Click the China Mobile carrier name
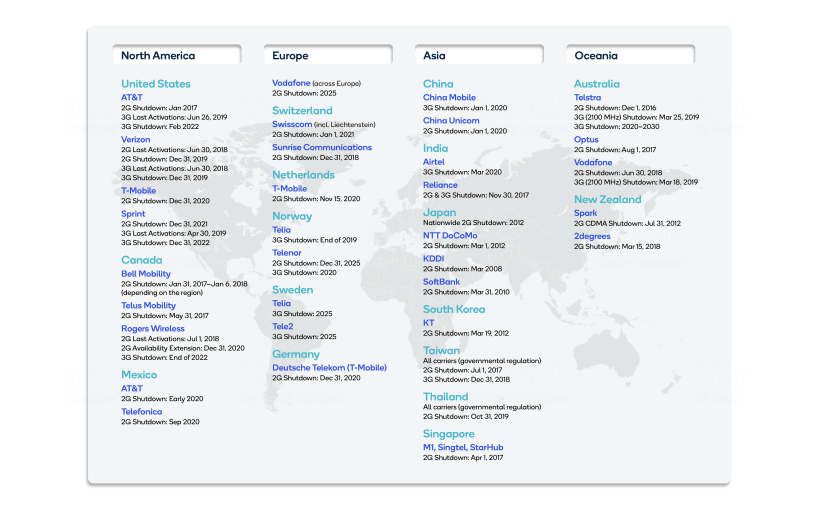Viewport: 814px width, 509px height. coord(449,98)
